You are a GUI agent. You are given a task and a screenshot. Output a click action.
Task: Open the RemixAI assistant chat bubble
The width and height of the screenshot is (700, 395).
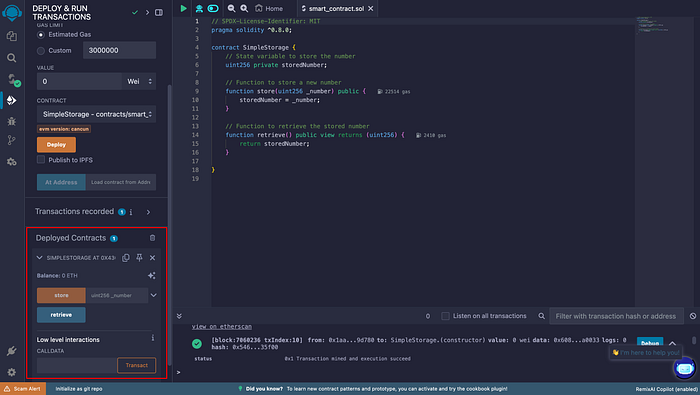(x=684, y=369)
